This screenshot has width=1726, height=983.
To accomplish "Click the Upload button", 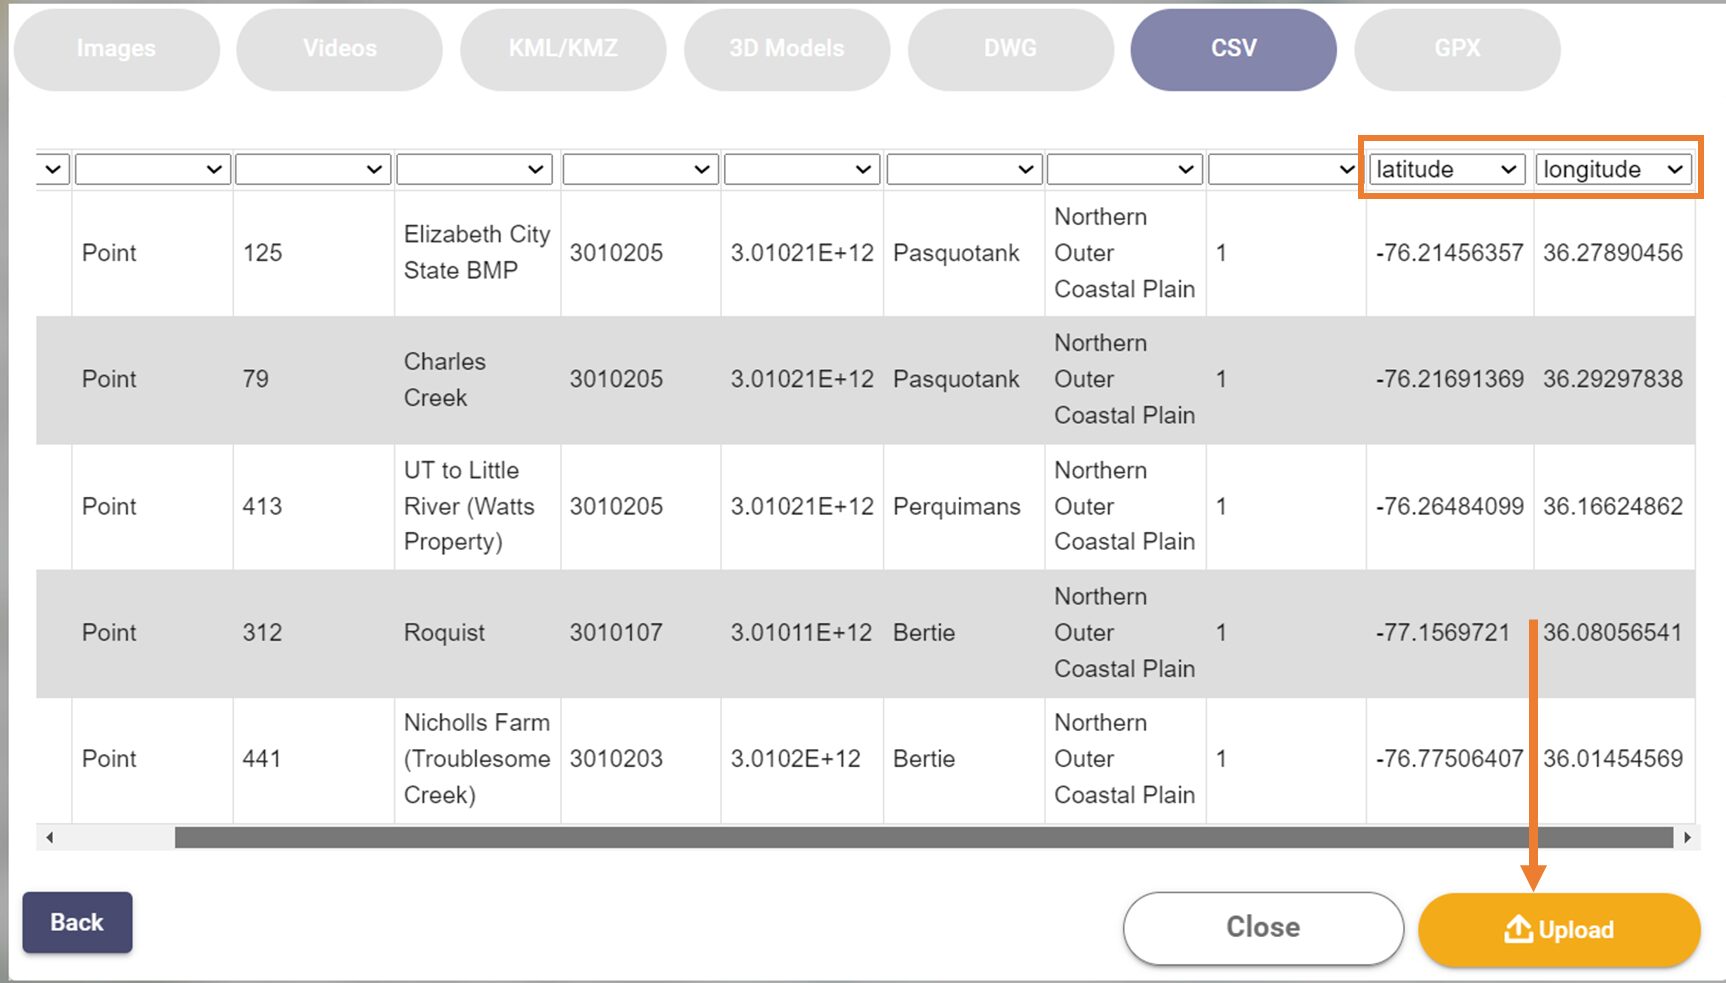I will (1559, 930).
